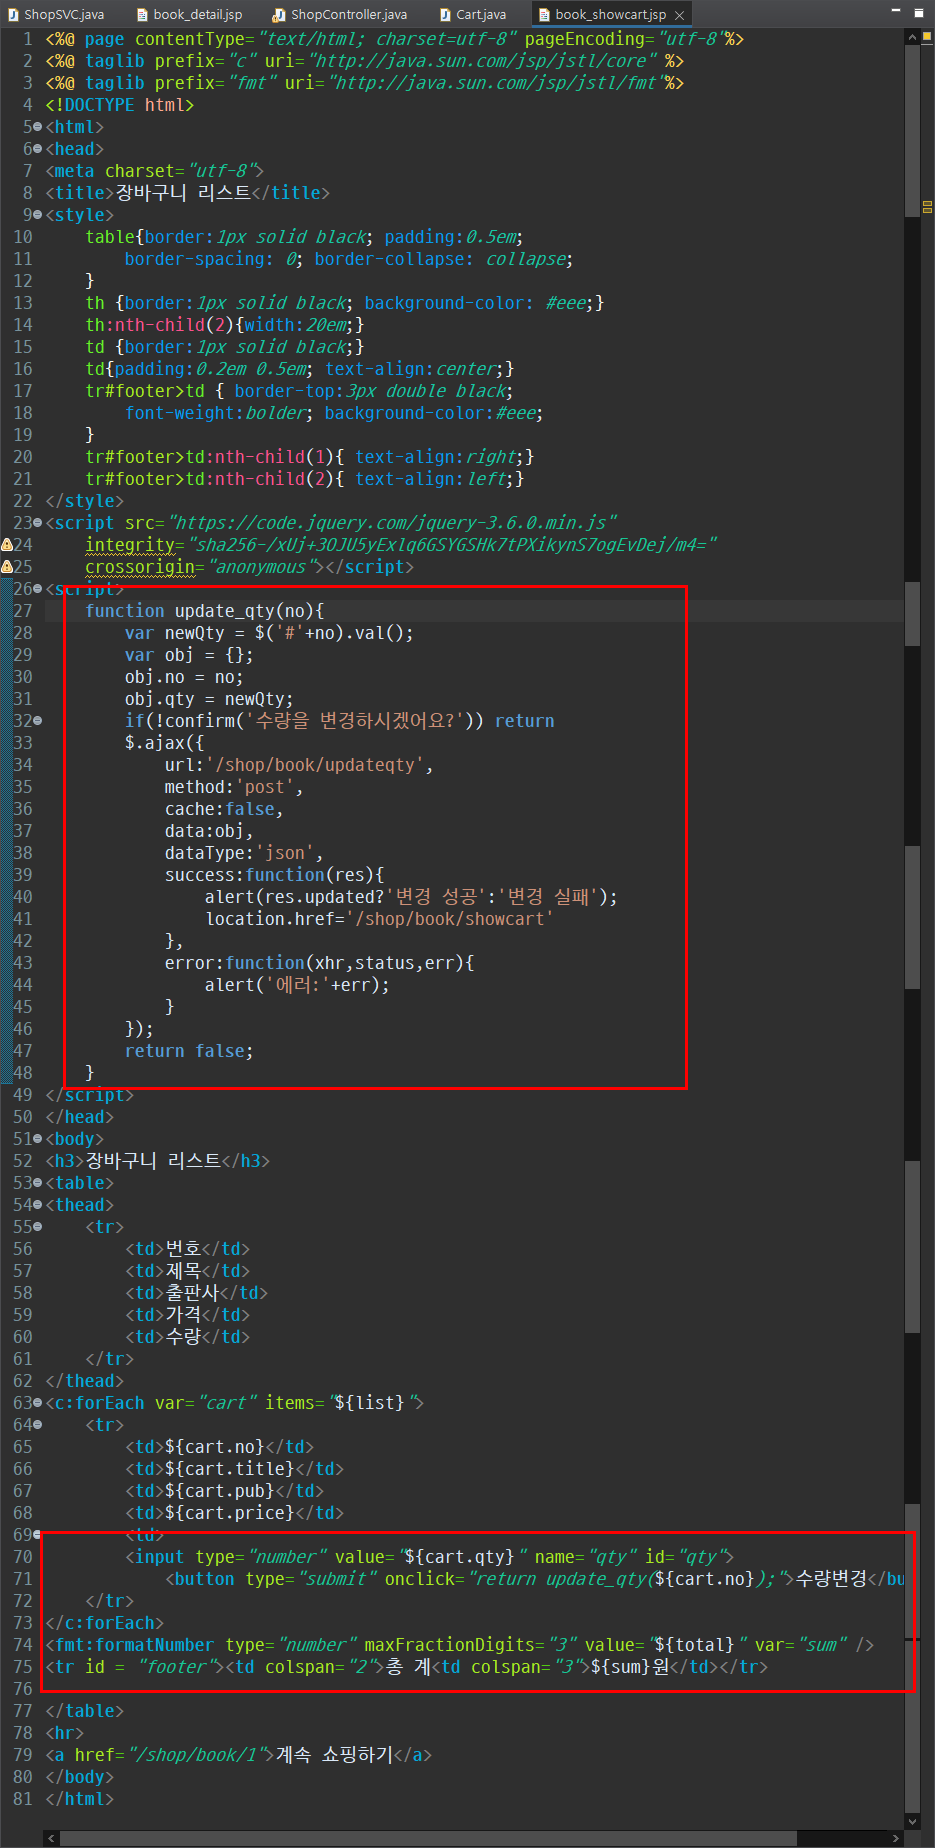
Task: Toggle the fold marker on line 32
Action: coord(38,720)
